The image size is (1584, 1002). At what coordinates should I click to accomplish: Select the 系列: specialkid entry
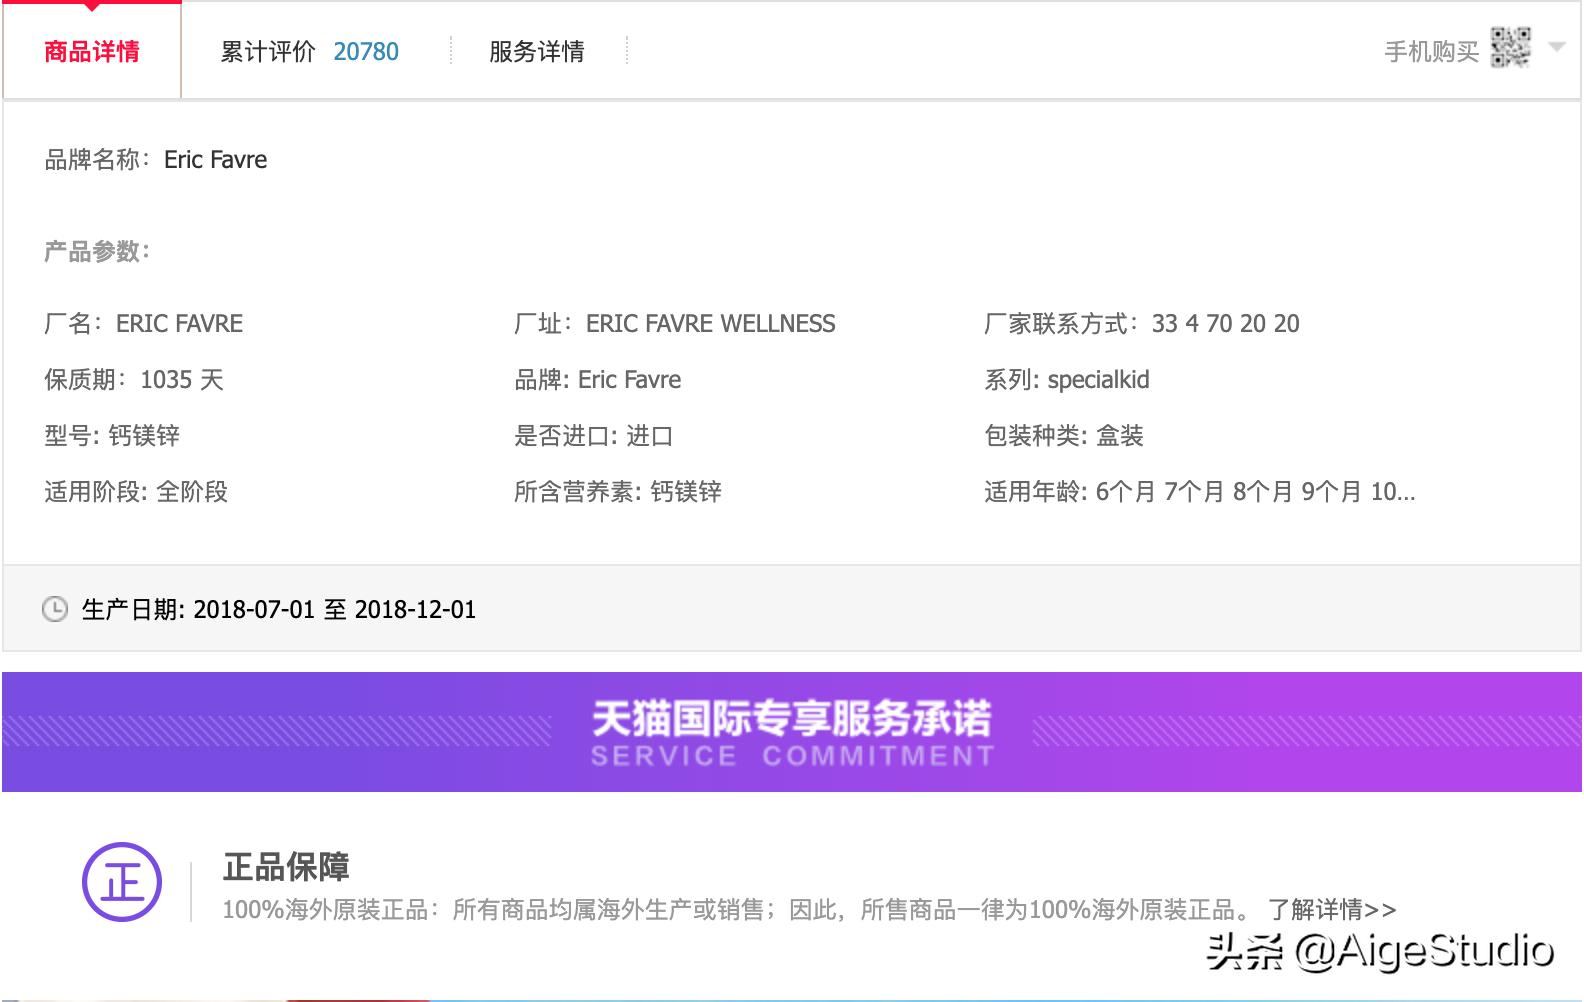[1067, 380]
